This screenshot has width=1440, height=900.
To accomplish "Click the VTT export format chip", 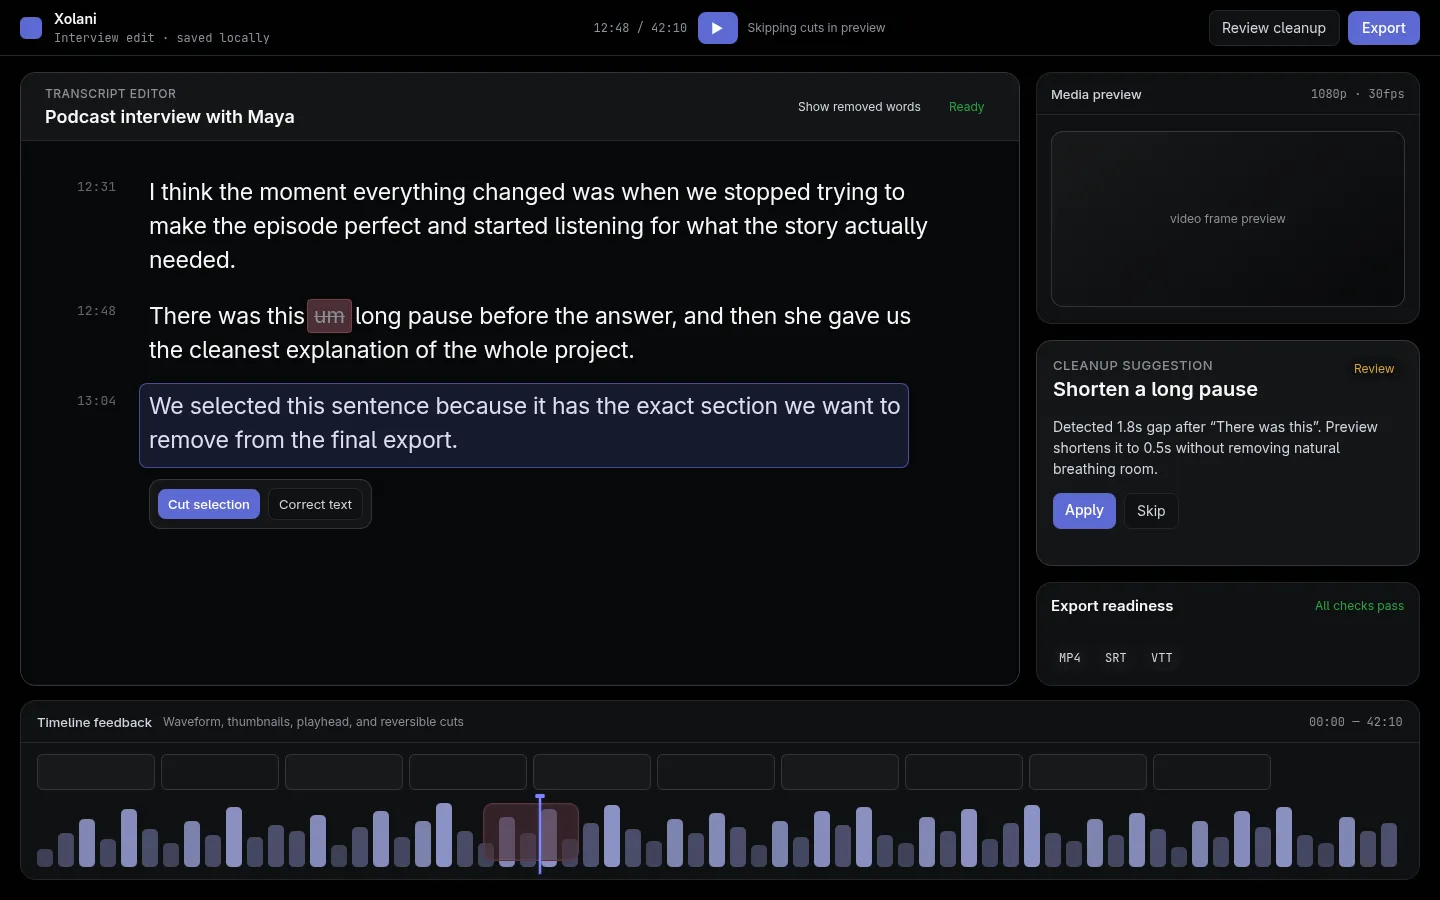I will click(1162, 658).
